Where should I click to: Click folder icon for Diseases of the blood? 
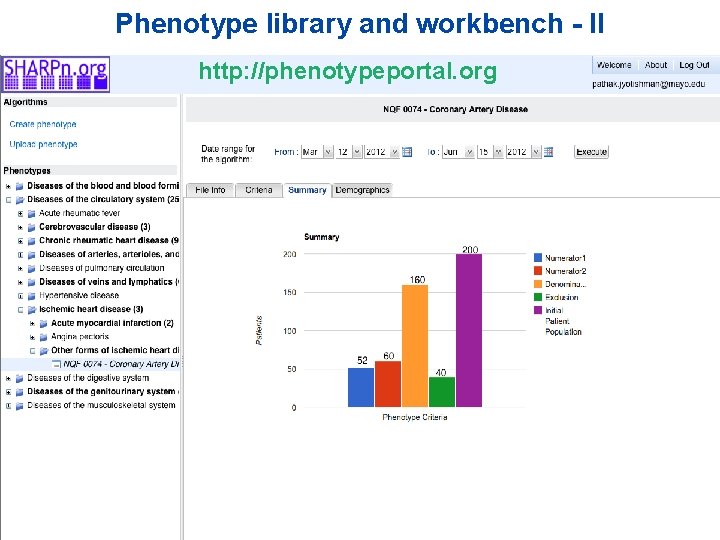coord(20,186)
